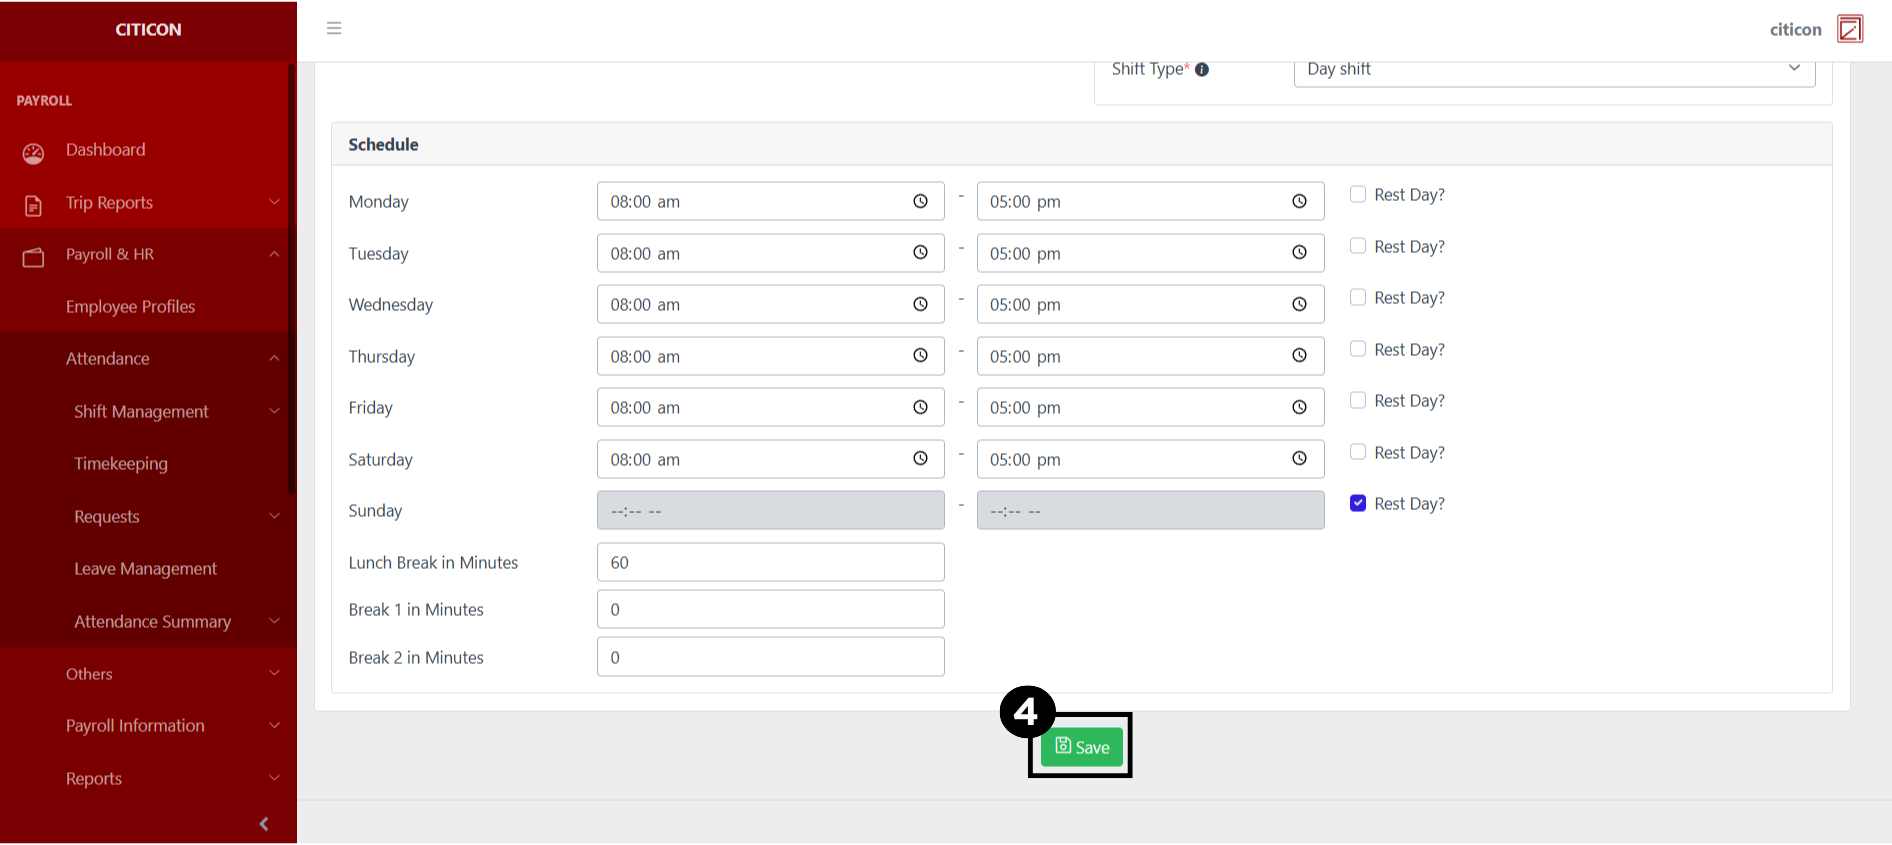Uncheck the Sunday Rest Day checkbox
The image size is (1892, 845).
coord(1358,504)
